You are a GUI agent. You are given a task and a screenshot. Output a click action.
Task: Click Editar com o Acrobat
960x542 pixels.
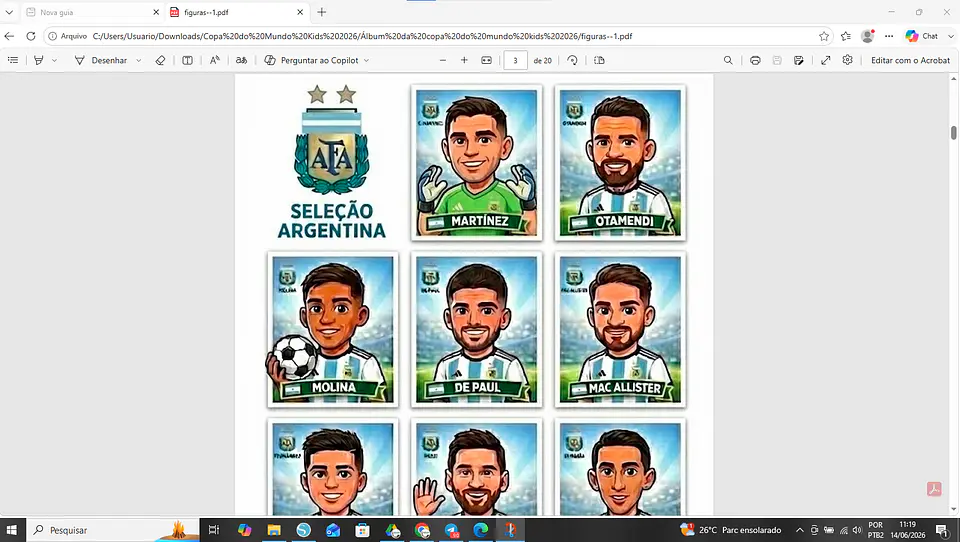pos(910,60)
